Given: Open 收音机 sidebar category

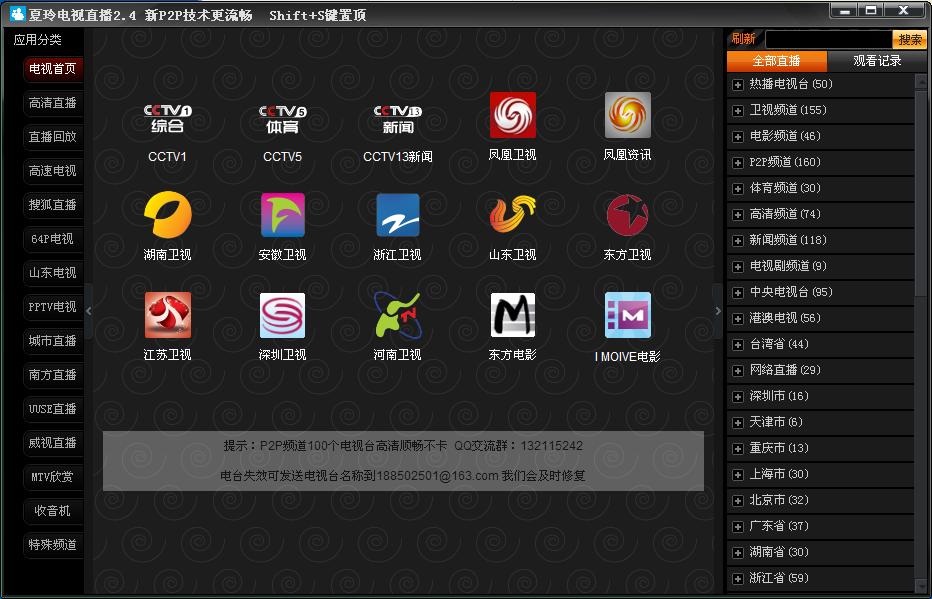Looking at the screenshot, I should tap(53, 511).
